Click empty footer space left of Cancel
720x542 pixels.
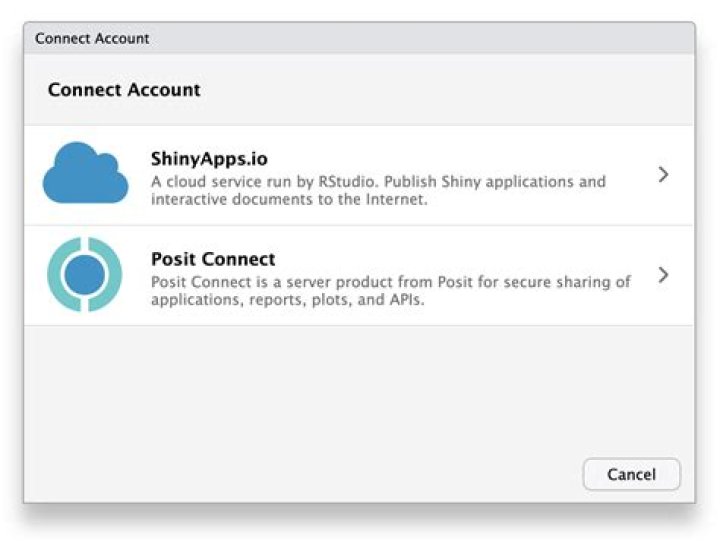pos(300,474)
